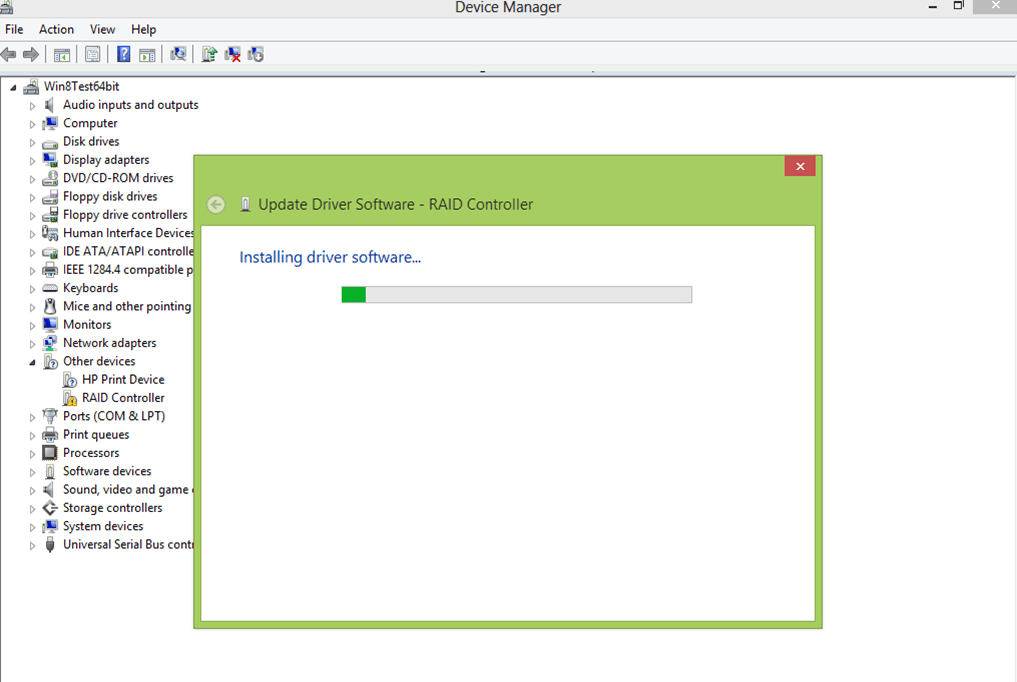Click the Show/Hide Console Tree toolbar icon
Screen dimensions: 1017x682
click(62, 54)
